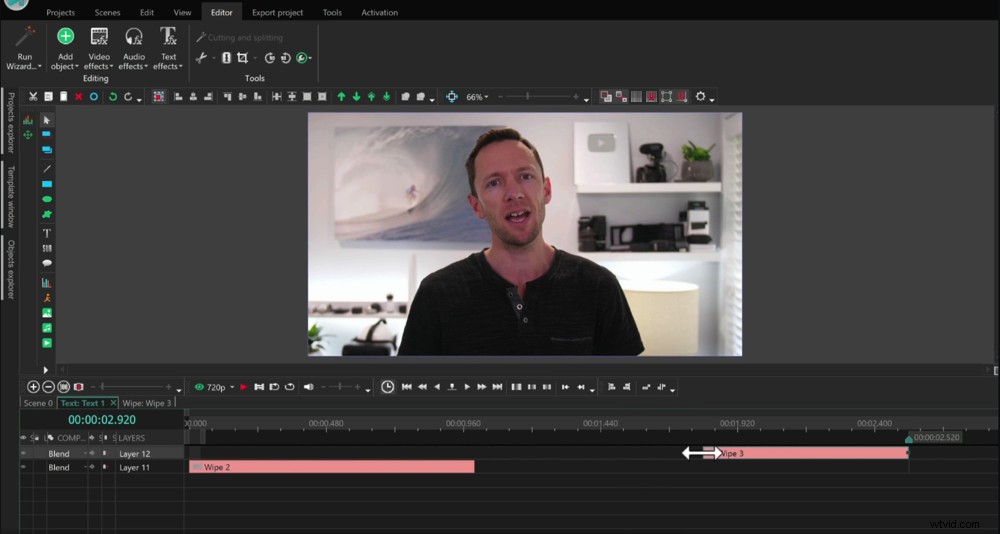Toggle the green preview eye next to 720p

(x=200, y=387)
